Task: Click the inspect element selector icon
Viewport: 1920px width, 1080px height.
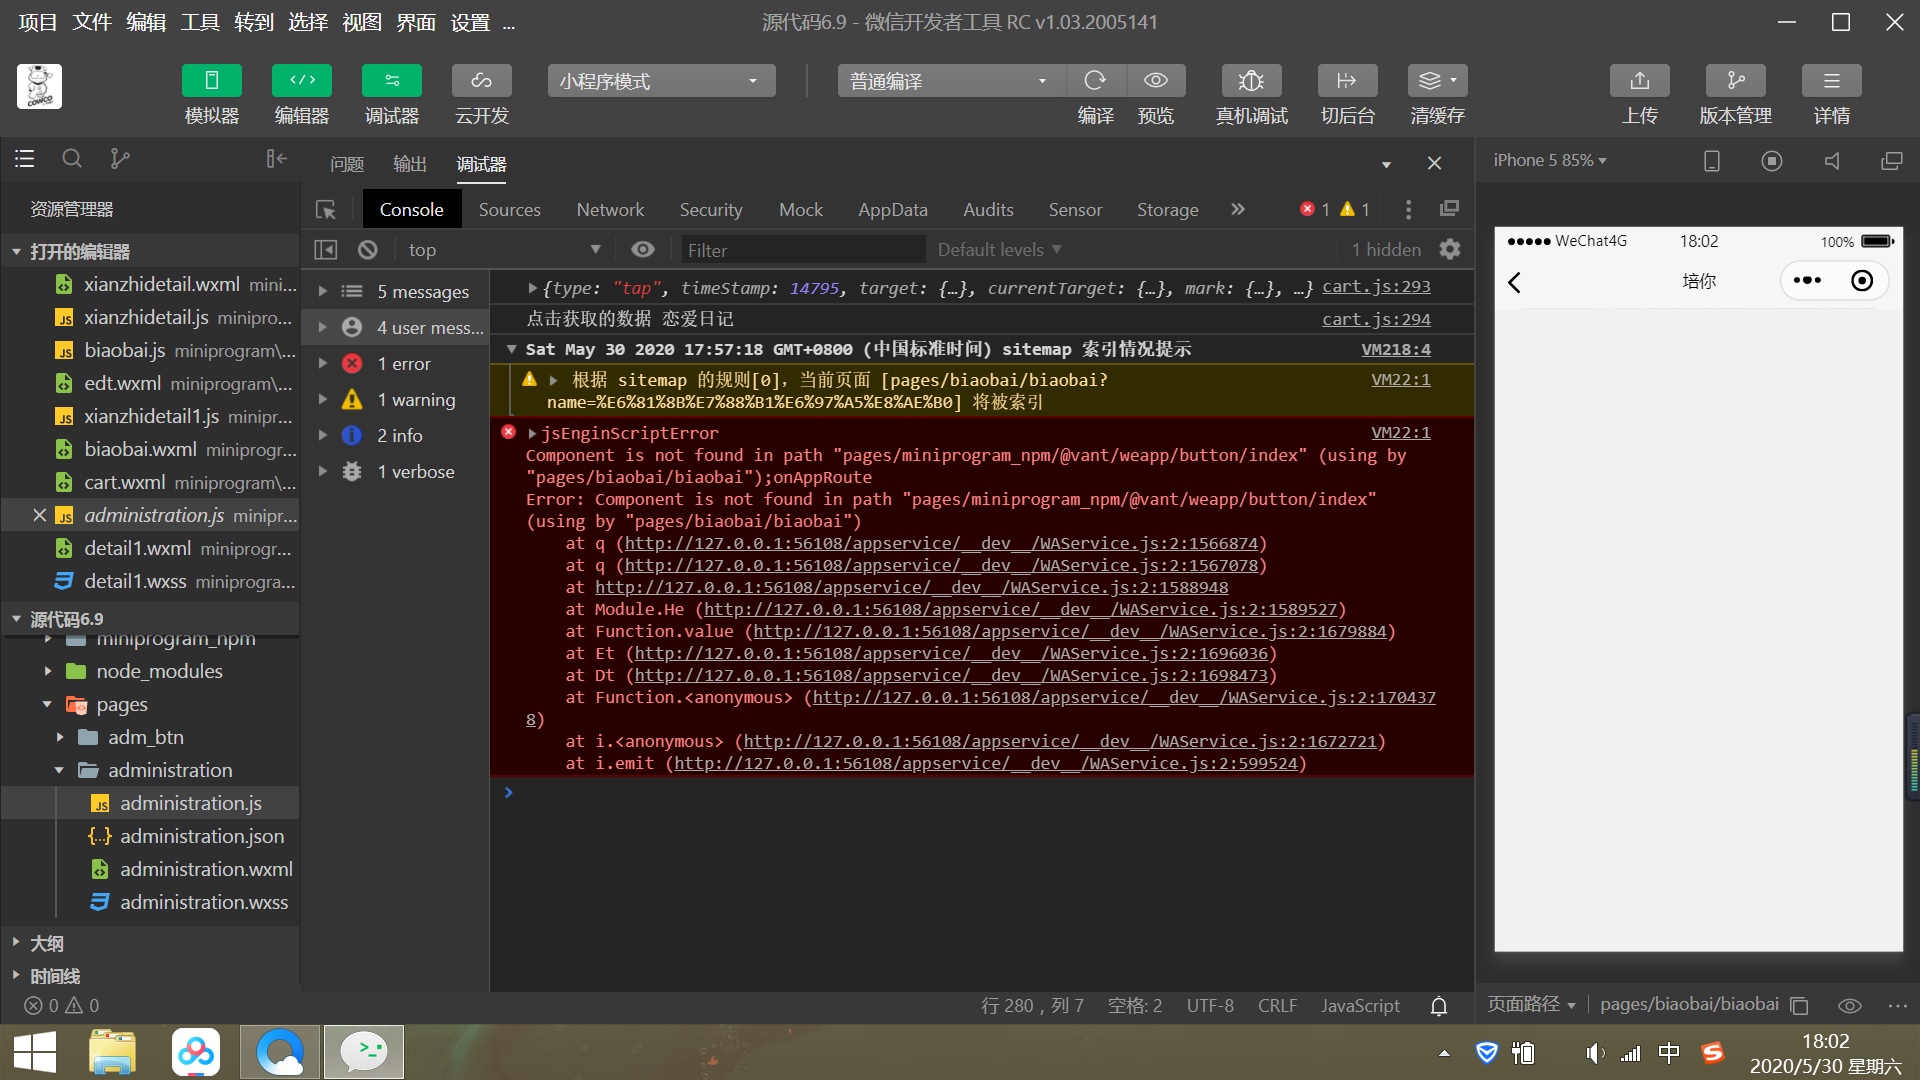Action: 326,210
